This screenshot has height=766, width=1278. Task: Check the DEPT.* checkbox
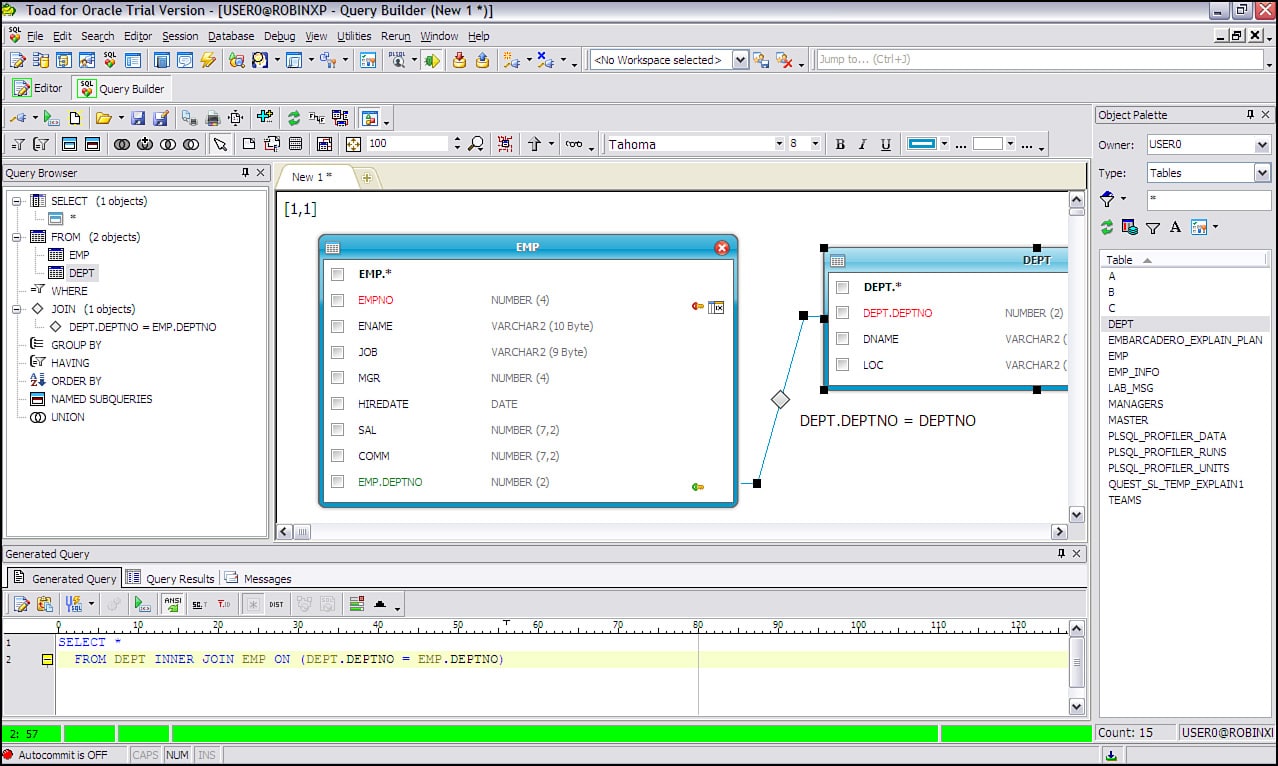tap(843, 287)
